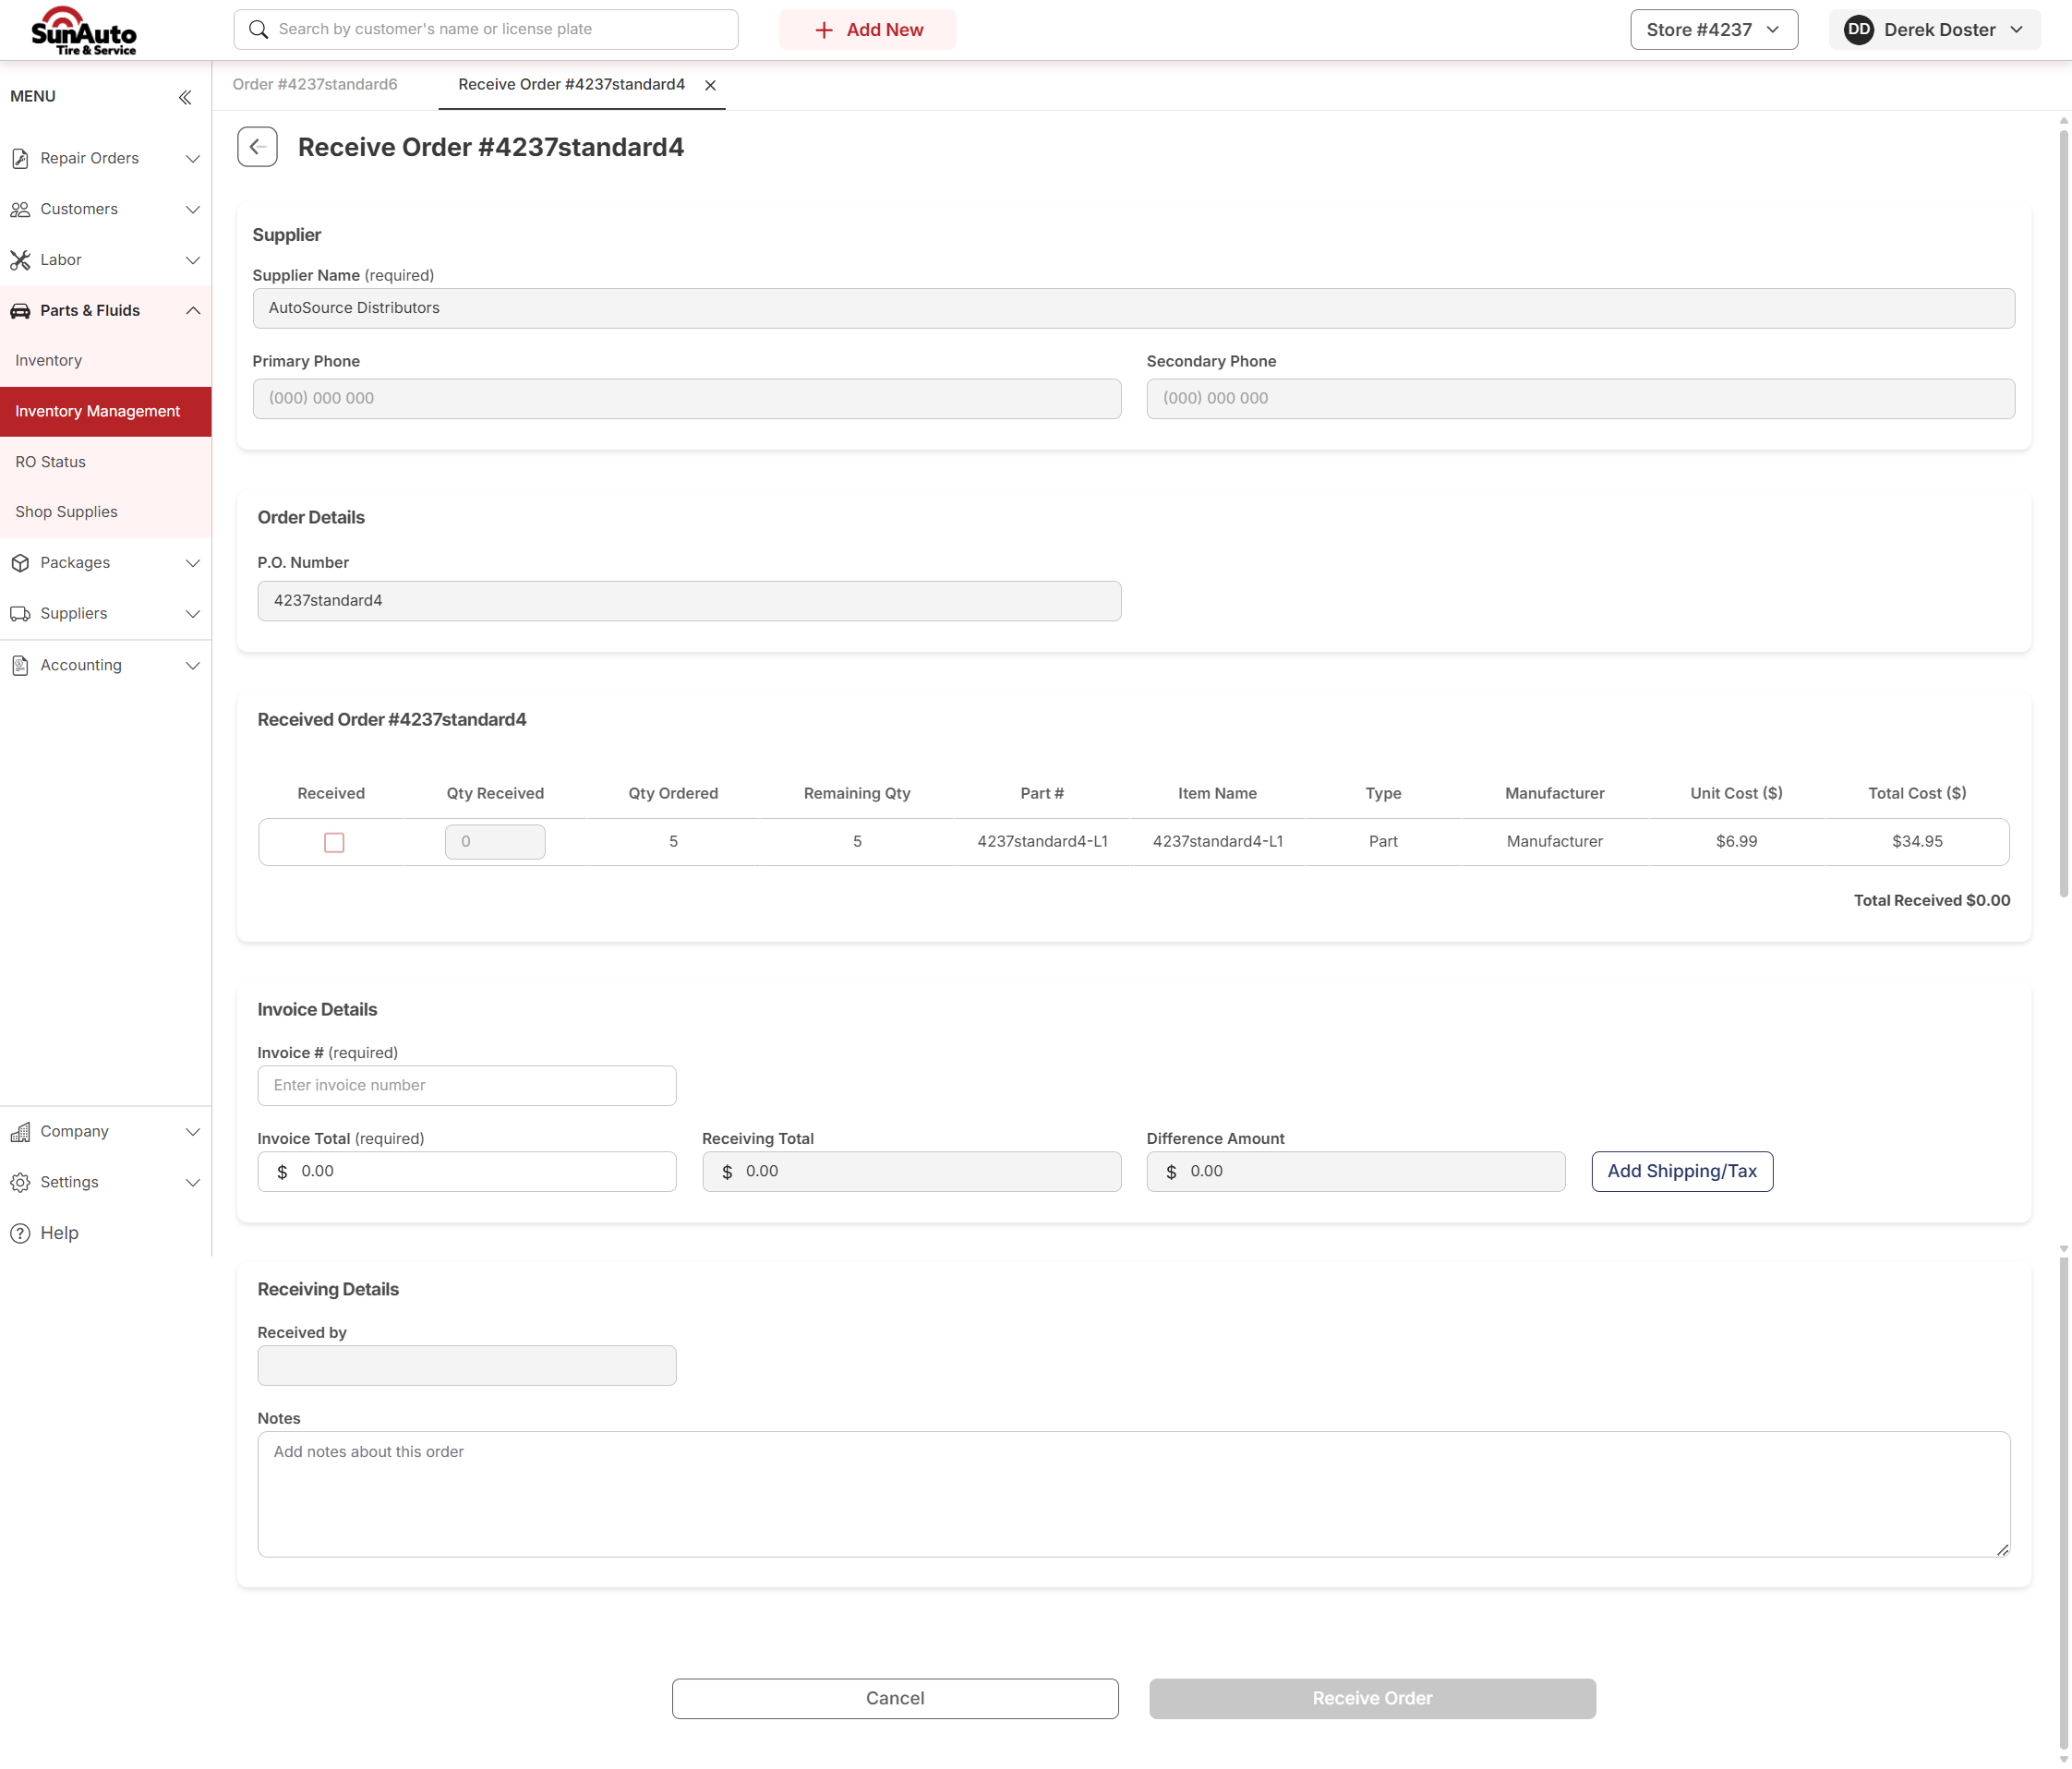2072x1769 pixels.
Task: Select the Receive Order #4237standard4 tab
Action: click(x=571, y=84)
